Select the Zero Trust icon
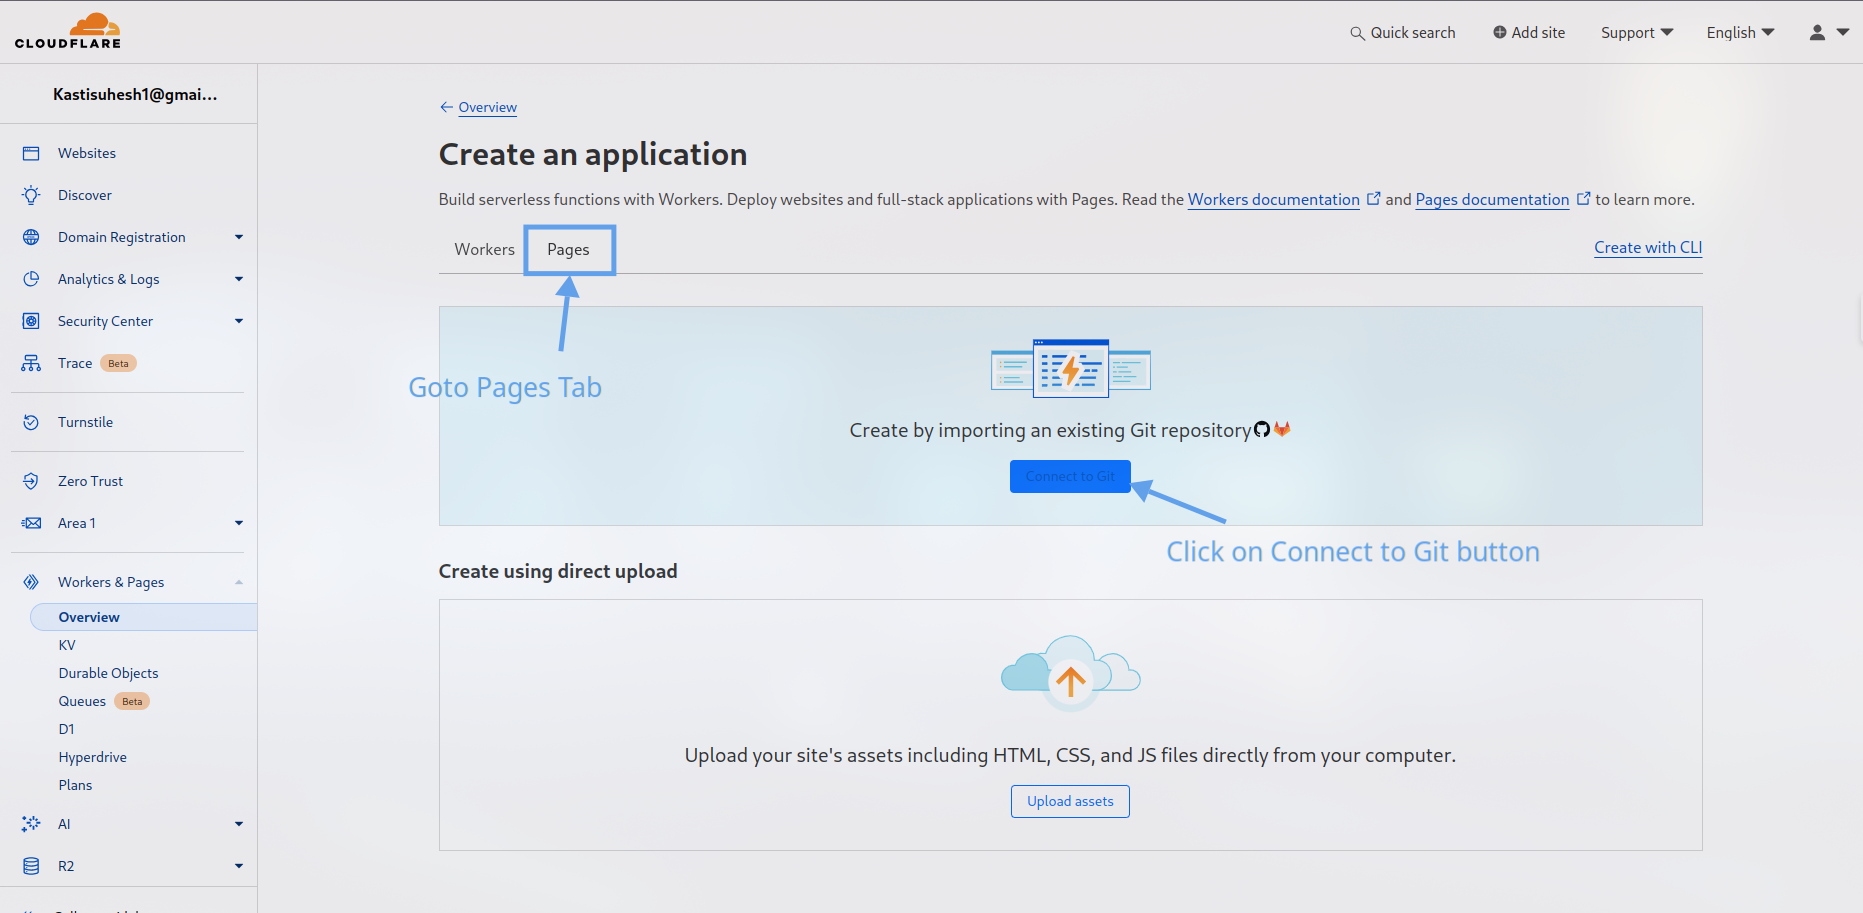 click(x=31, y=480)
